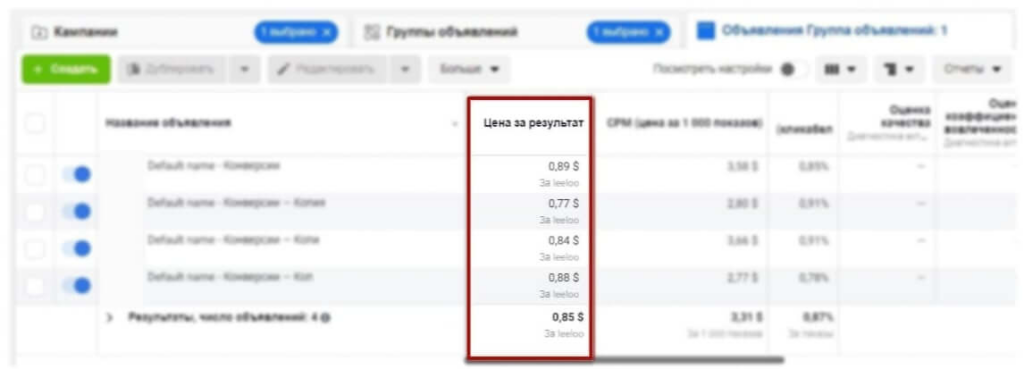The height and width of the screenshot is (369, 1024).
Task: Turn off the ad with 0,84 $ cost
Action: [x=77, y=249]
